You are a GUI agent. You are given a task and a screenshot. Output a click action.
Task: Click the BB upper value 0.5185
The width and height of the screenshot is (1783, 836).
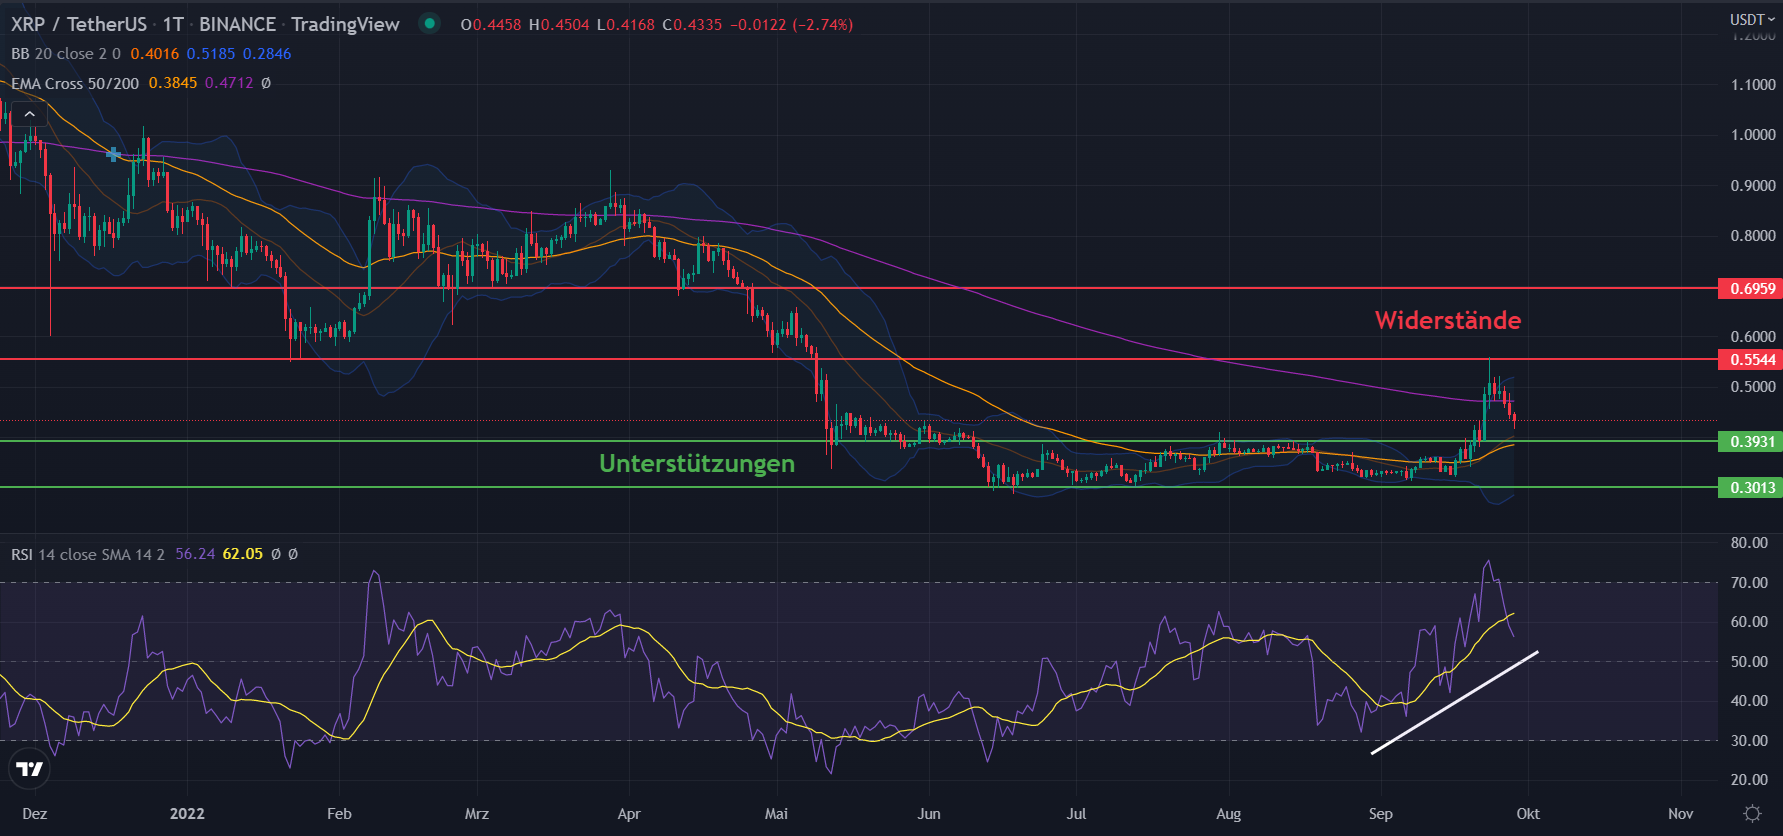[210, 54]
